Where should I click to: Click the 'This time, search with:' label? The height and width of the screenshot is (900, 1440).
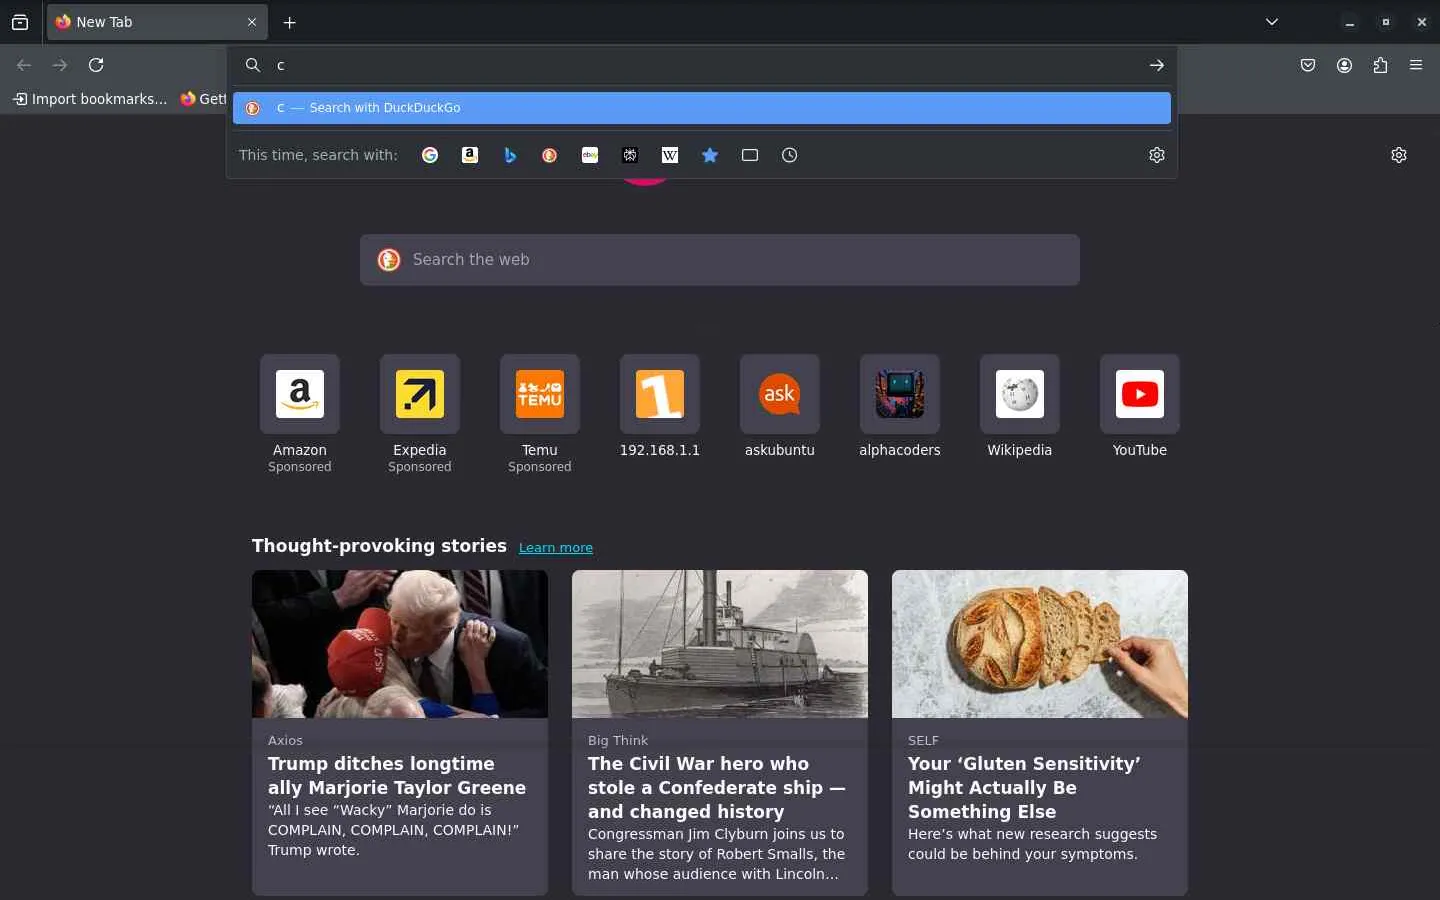318,155
